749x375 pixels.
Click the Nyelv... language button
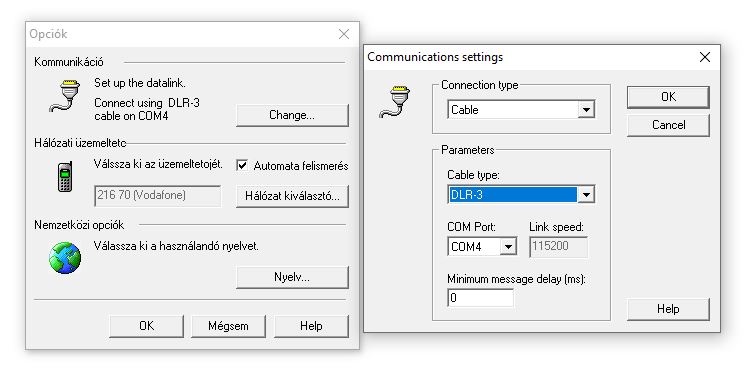coord(292,277)
